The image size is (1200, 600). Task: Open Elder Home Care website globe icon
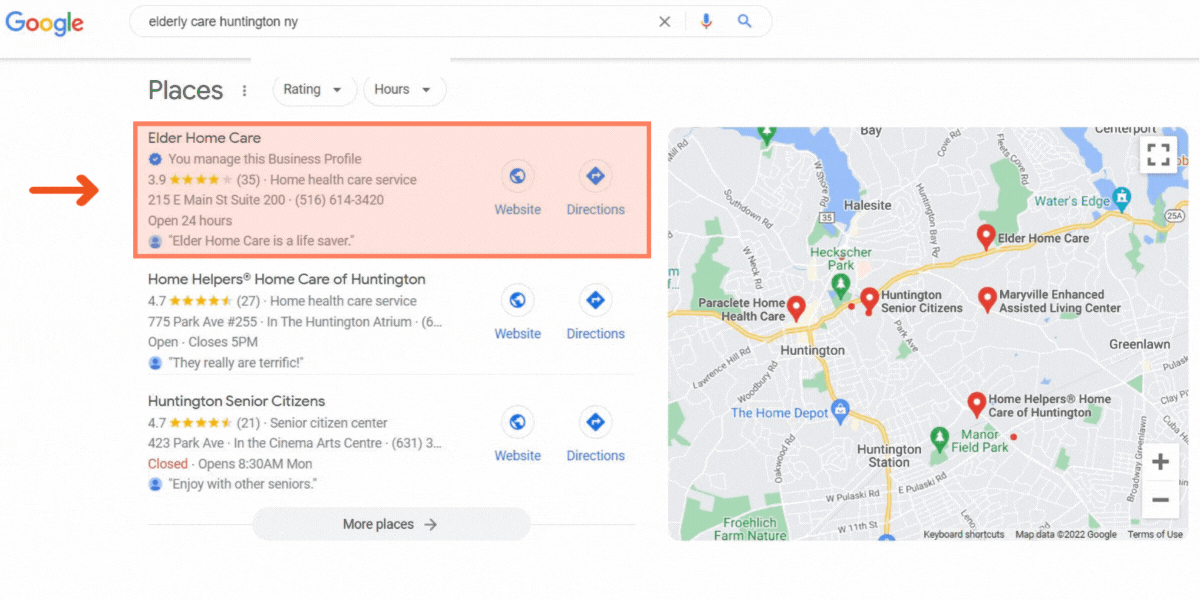click(x=517, y=176)
